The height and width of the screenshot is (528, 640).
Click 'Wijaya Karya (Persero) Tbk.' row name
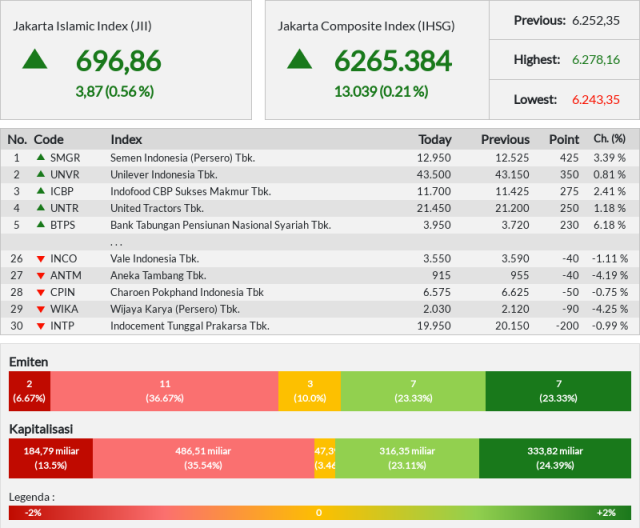[175, 309]
